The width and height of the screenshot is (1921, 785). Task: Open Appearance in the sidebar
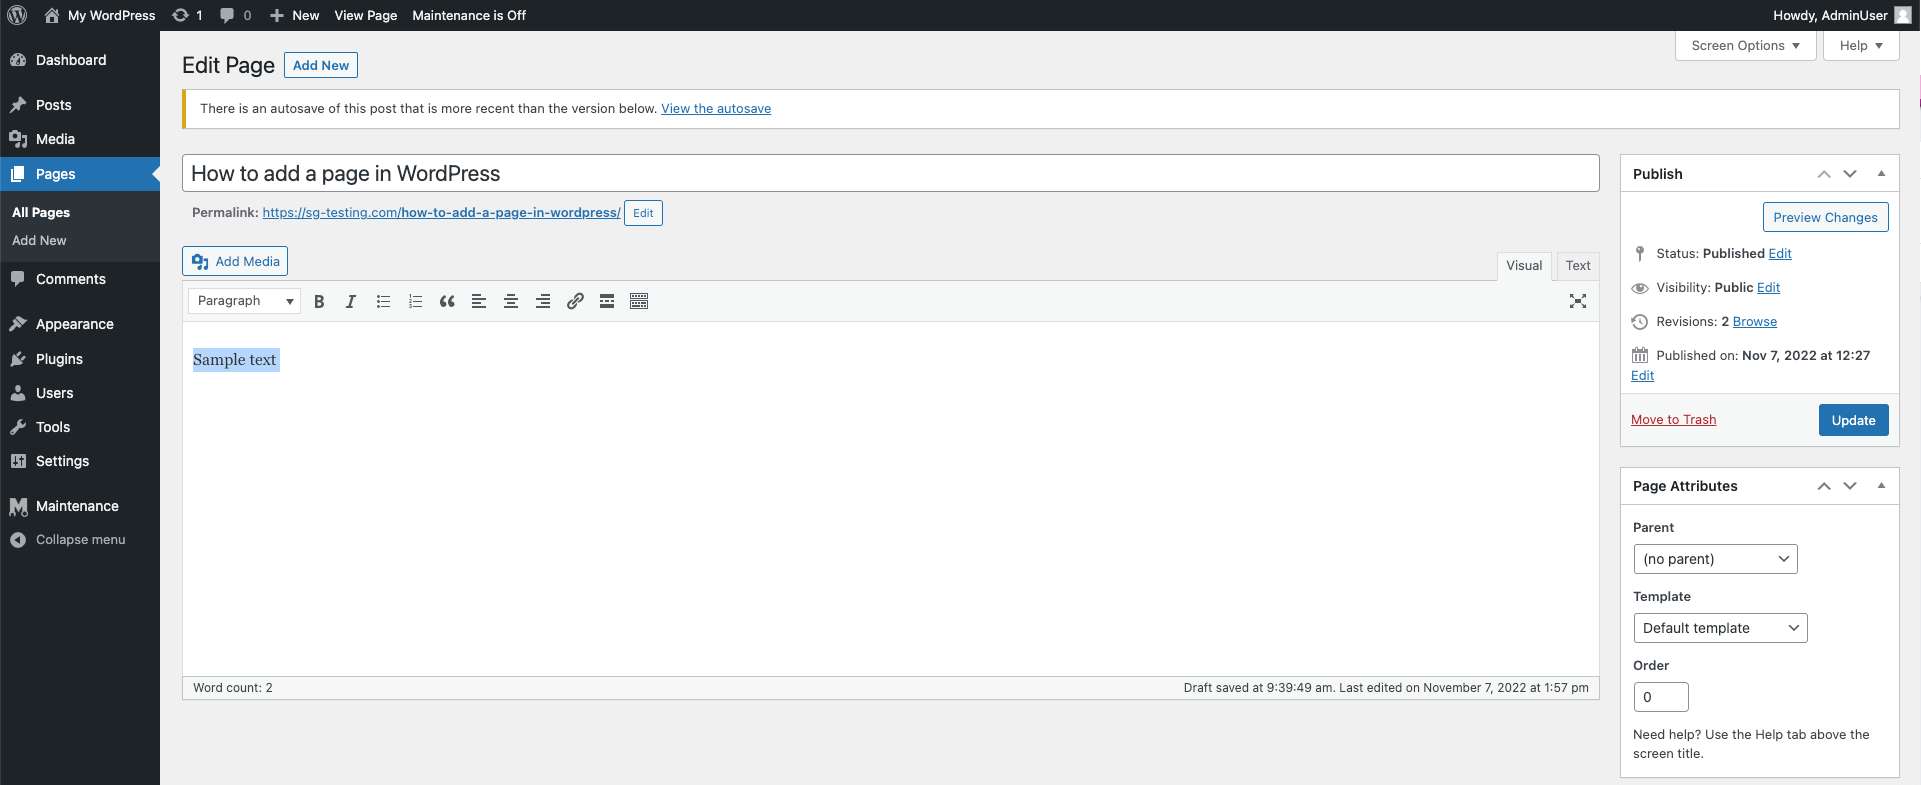pyautogui.click(x=80, y=324)
